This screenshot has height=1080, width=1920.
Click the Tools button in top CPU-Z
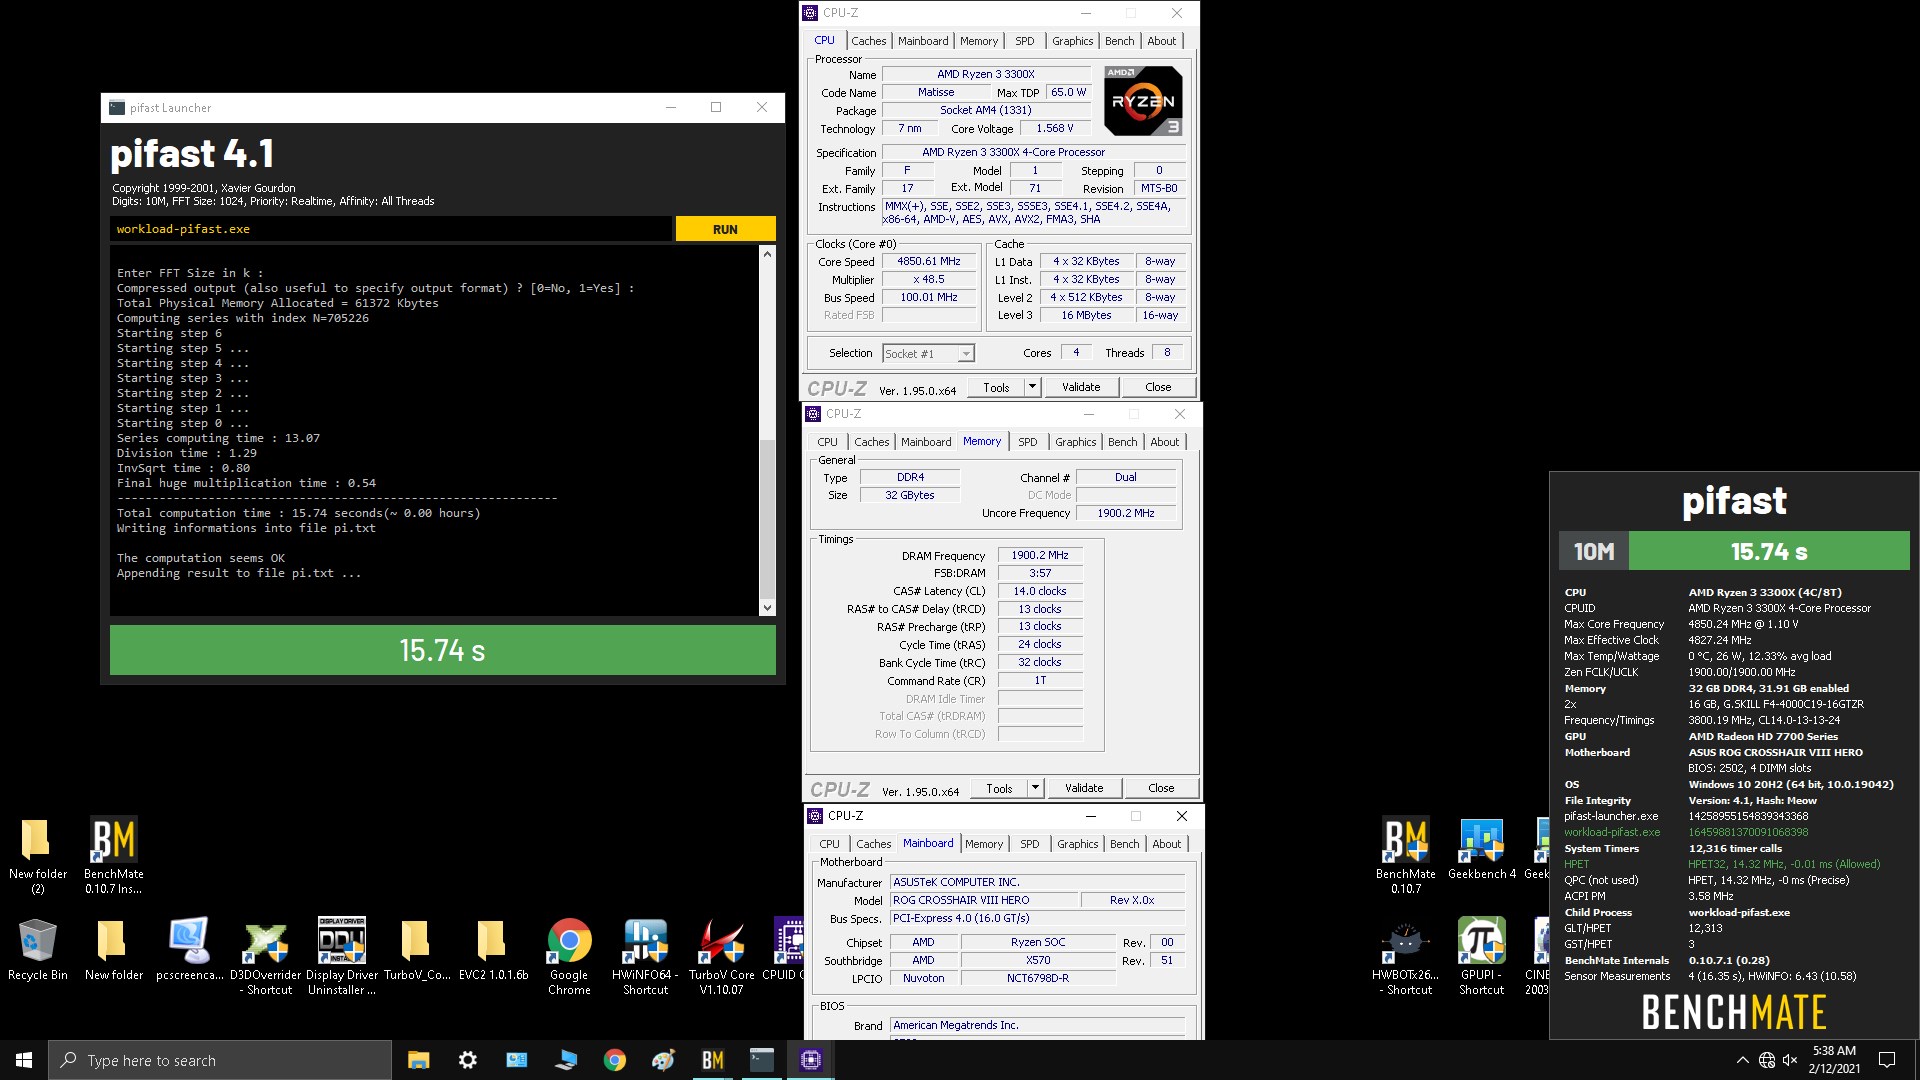996,387
